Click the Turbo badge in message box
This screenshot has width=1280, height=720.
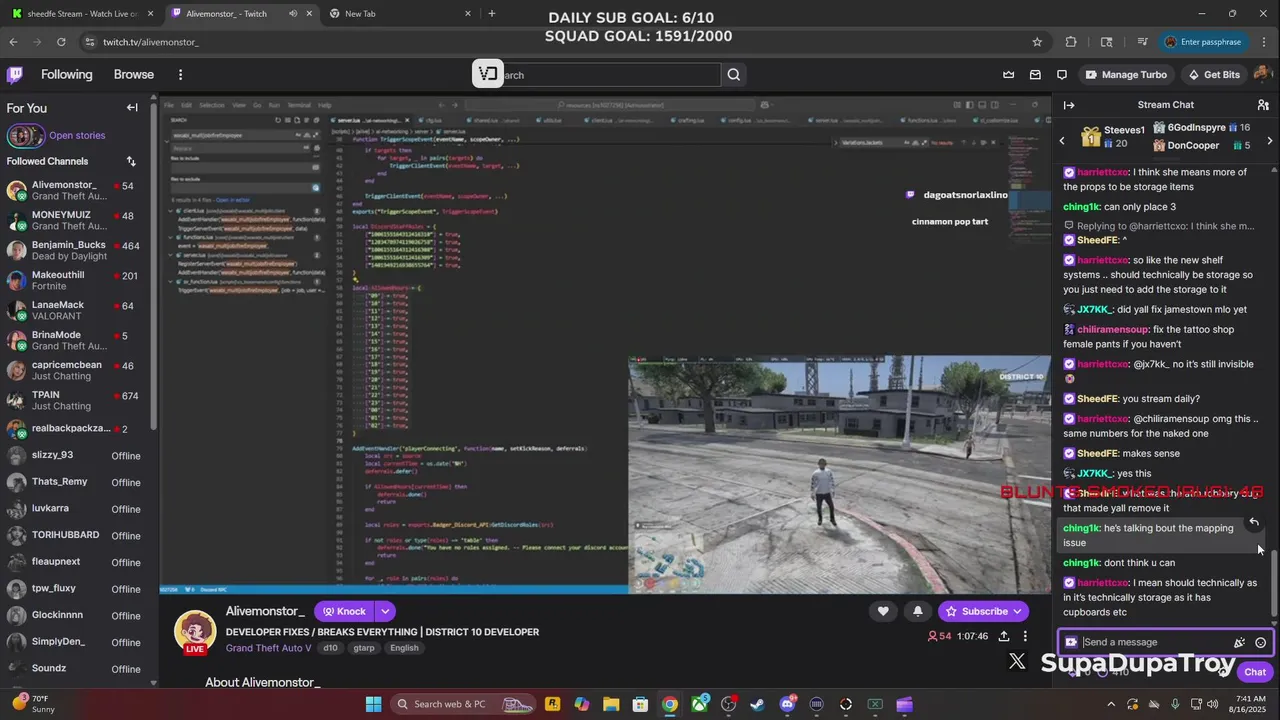pyautogui.click(x=1071, y=643)
